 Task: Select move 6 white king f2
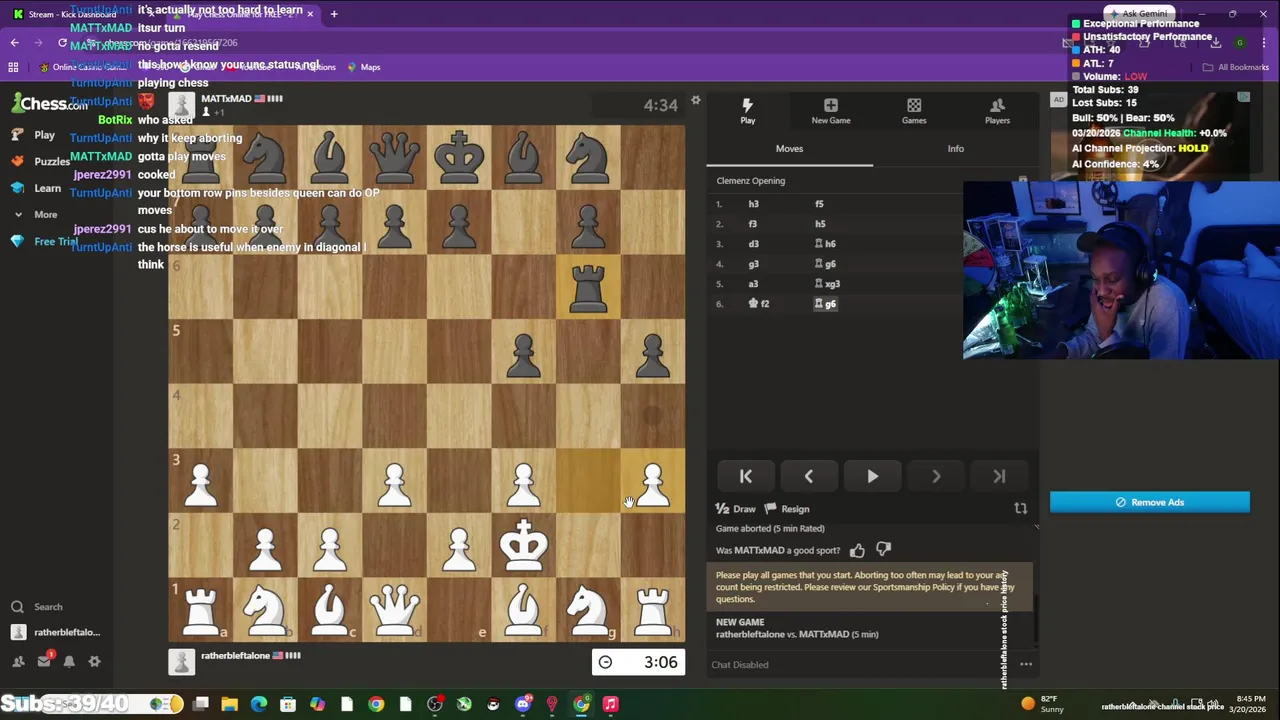point(759,304)
